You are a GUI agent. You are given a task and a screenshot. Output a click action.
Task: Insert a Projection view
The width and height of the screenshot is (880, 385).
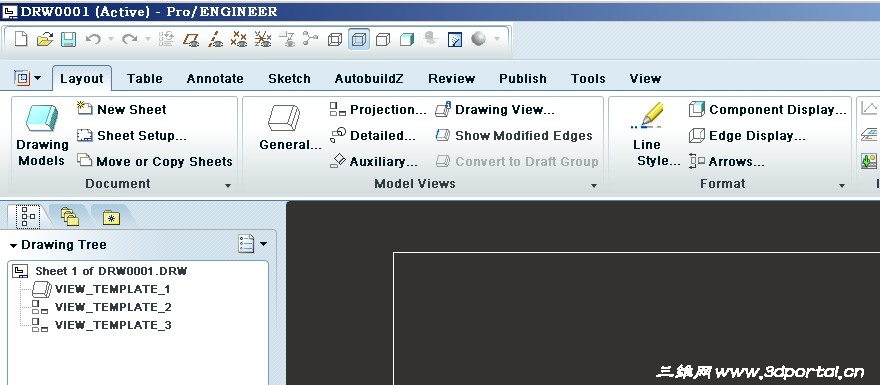click(x=378, y=109)
